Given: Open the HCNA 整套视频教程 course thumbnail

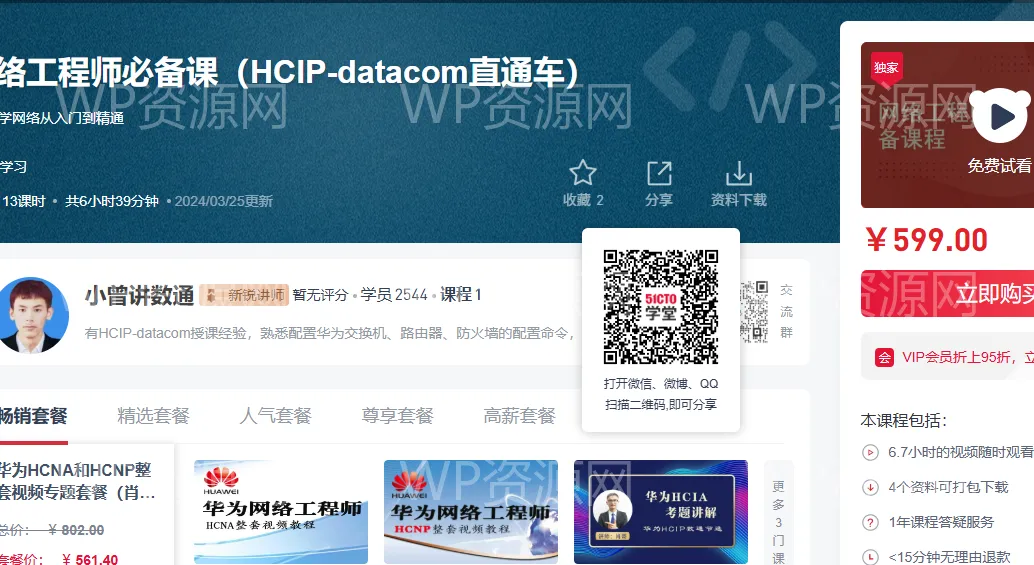Looking at the screenshot, I should [281, 512].
